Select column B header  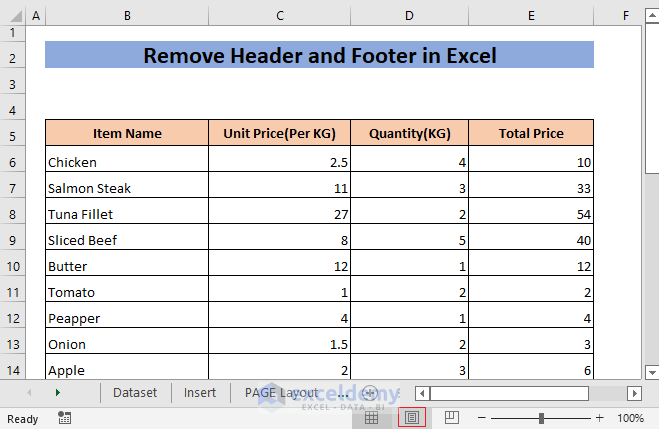click(127, 16)
